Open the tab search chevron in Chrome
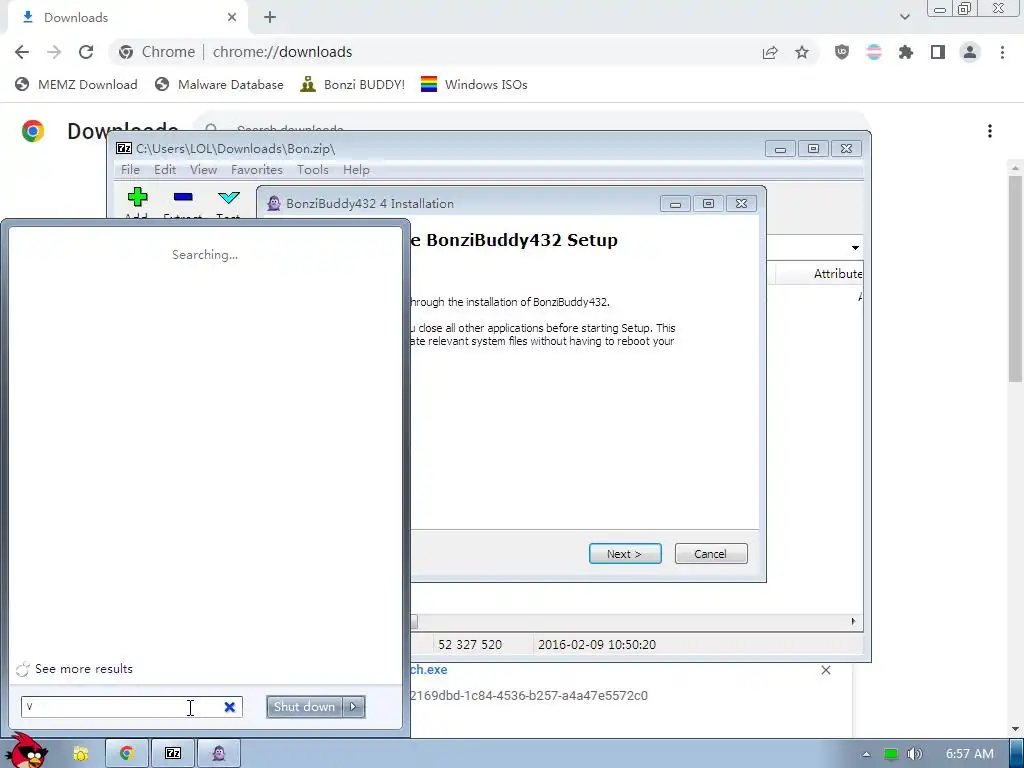This screenshot has width=1024, height=768. coord(904,17)
